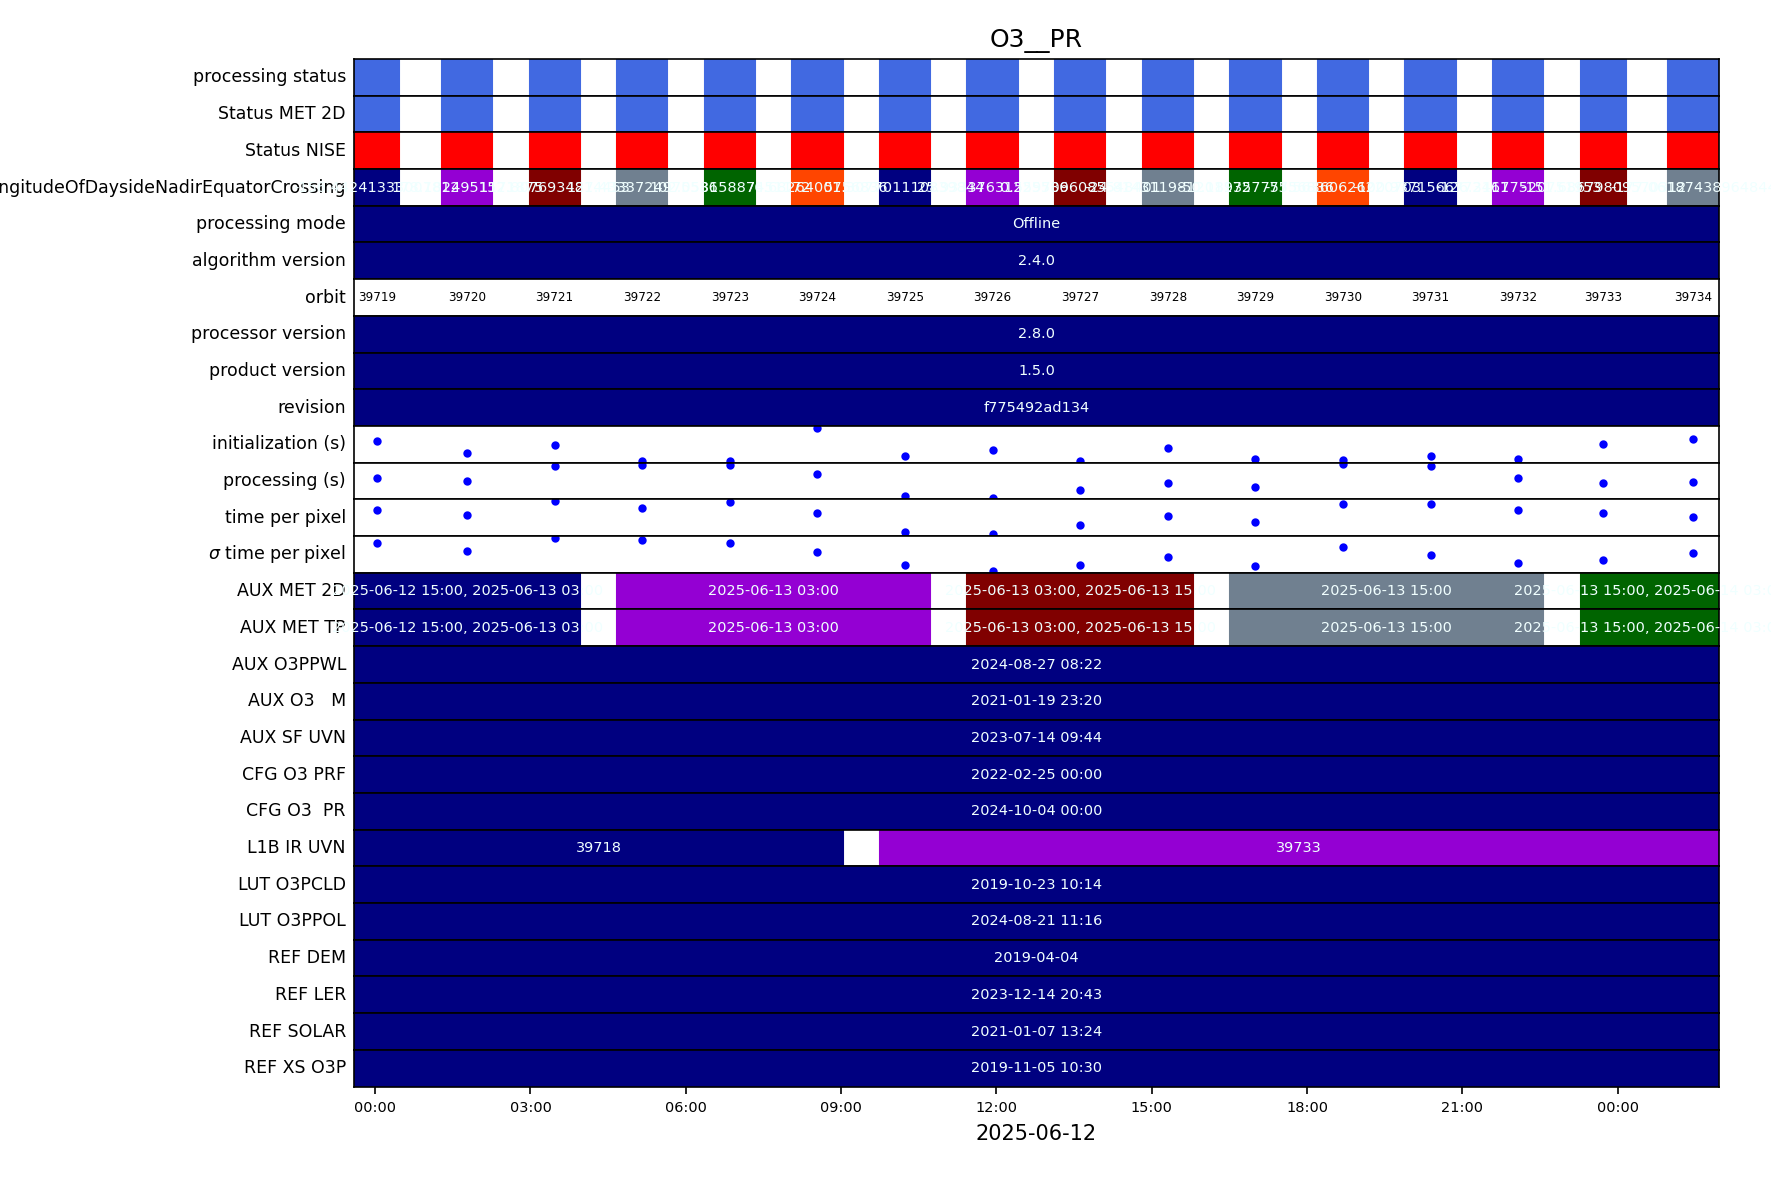Click the 12:00 tick on the time axis

996,1107
